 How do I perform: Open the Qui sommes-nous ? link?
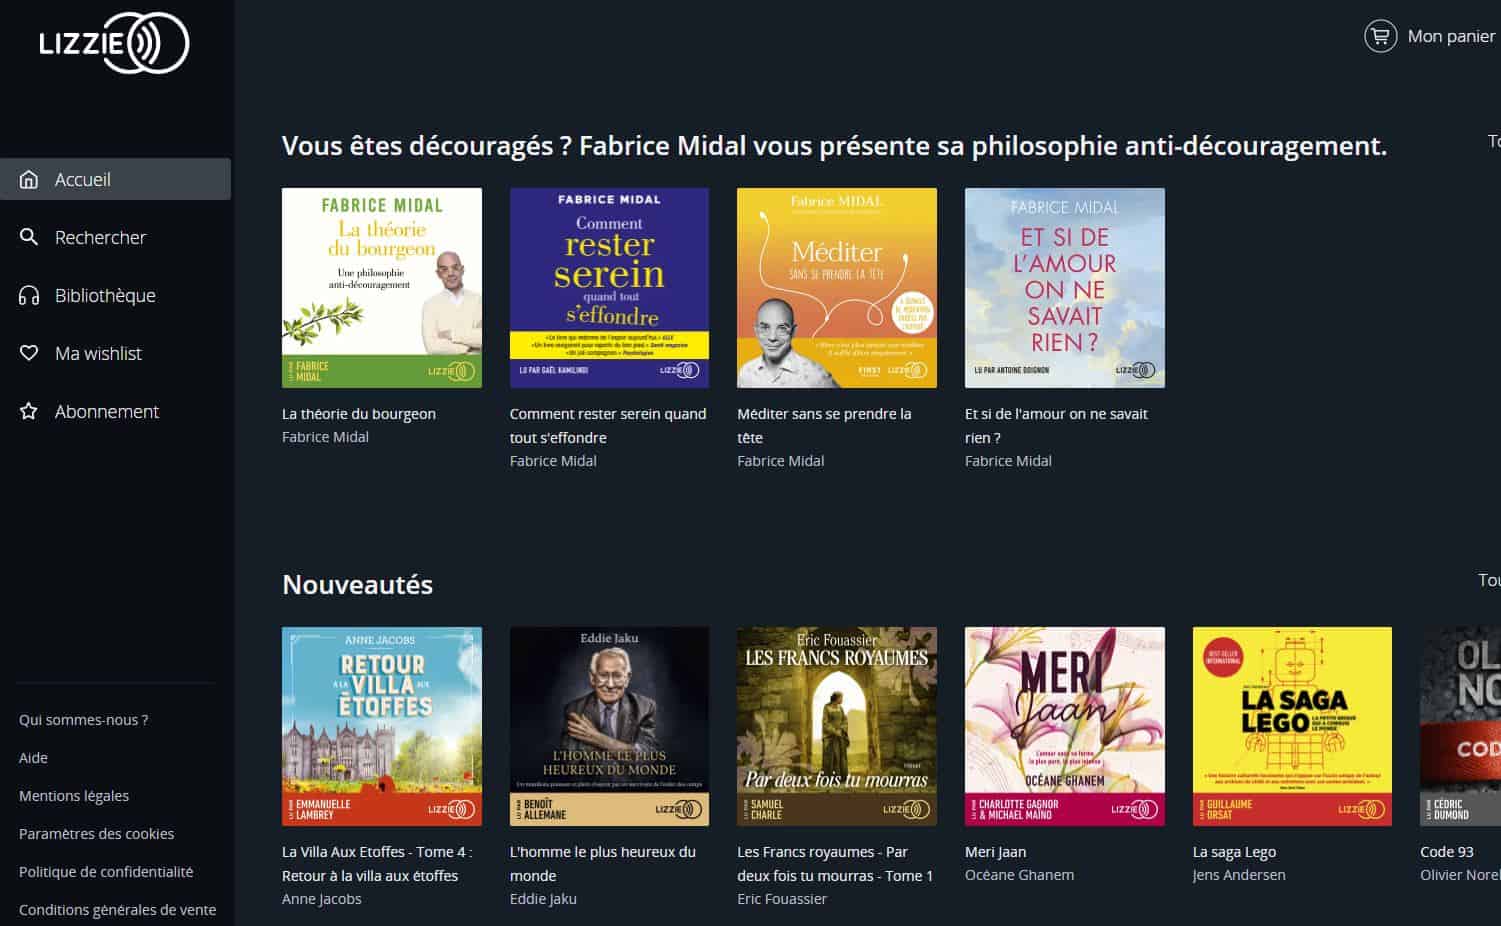(x=84, y=720)
